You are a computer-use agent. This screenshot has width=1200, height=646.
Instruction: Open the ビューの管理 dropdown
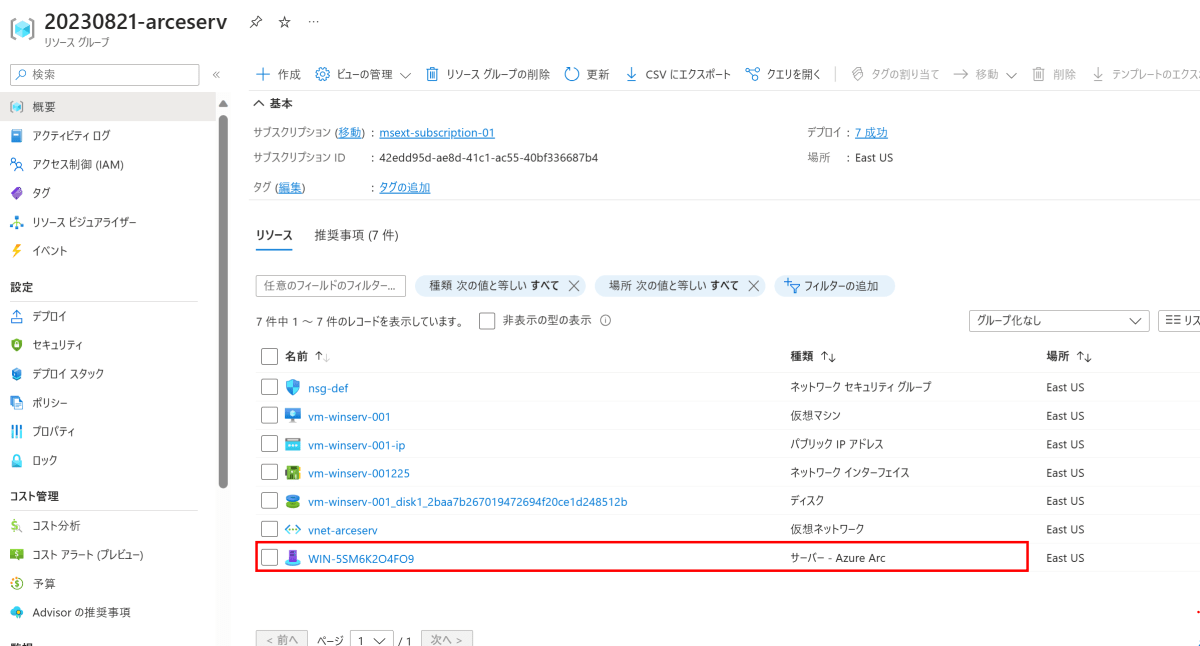coord(363,75)
